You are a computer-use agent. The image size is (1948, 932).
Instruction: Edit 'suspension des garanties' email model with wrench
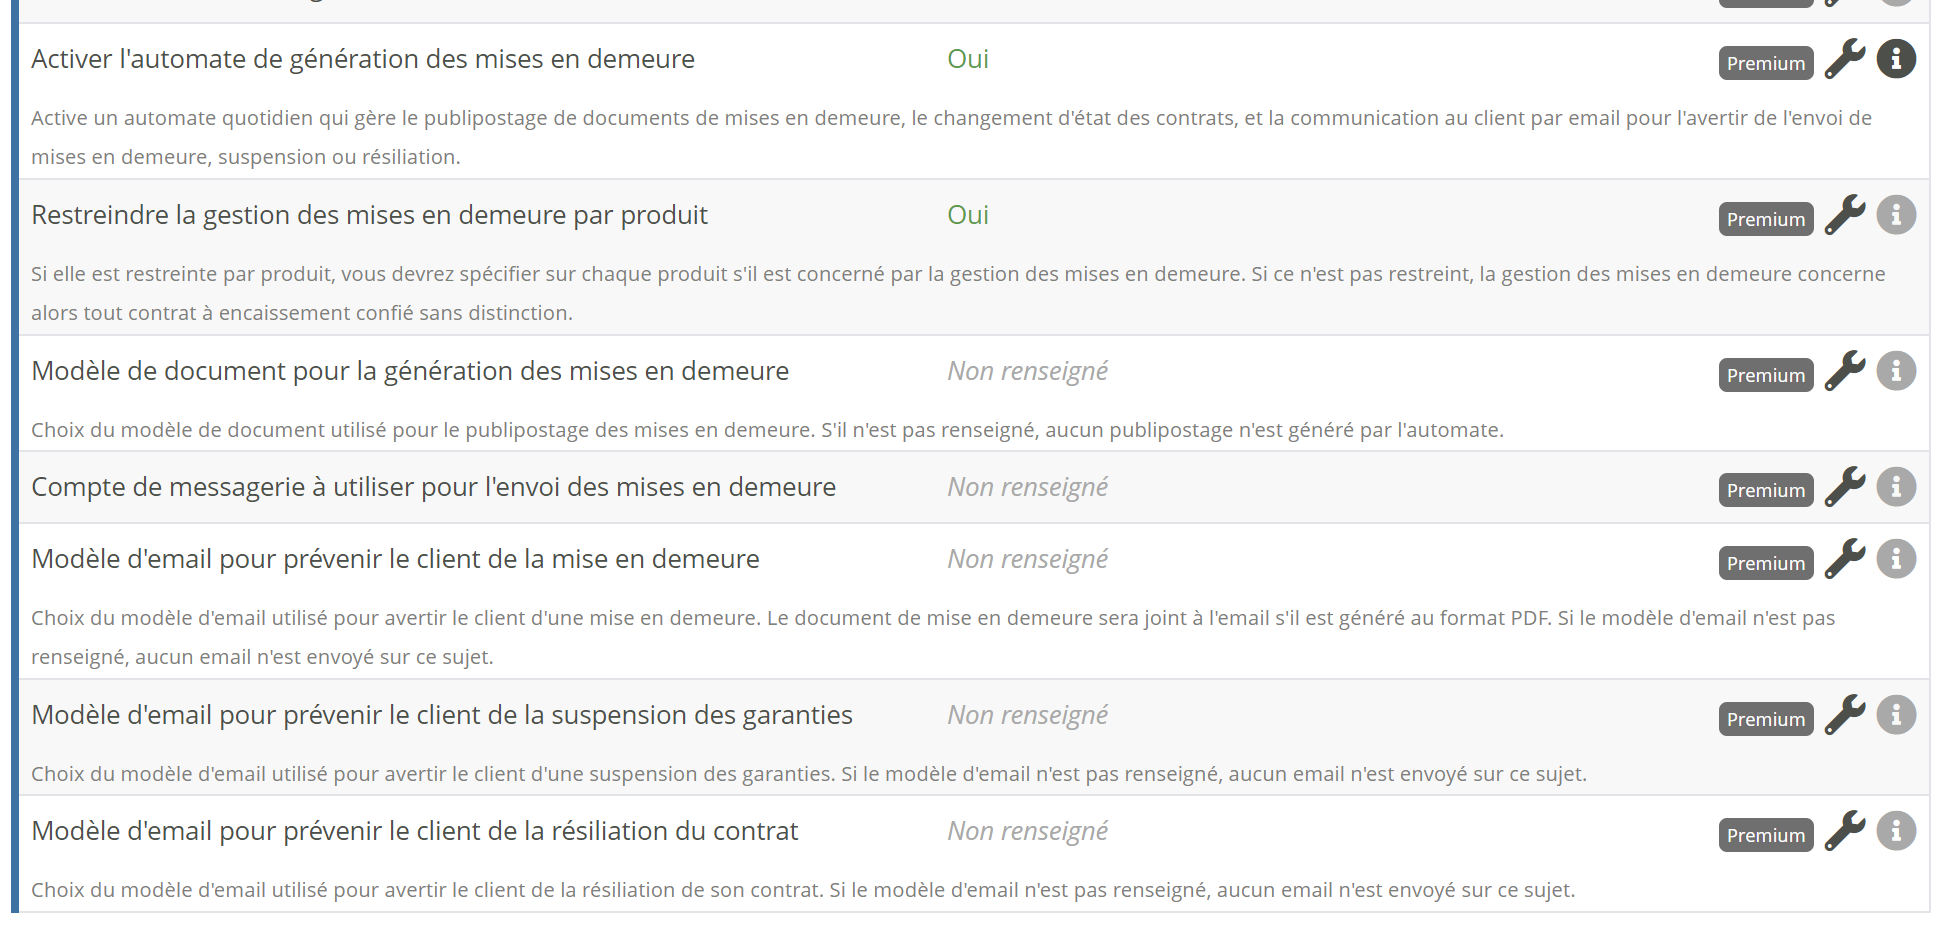coord(1845,715)
